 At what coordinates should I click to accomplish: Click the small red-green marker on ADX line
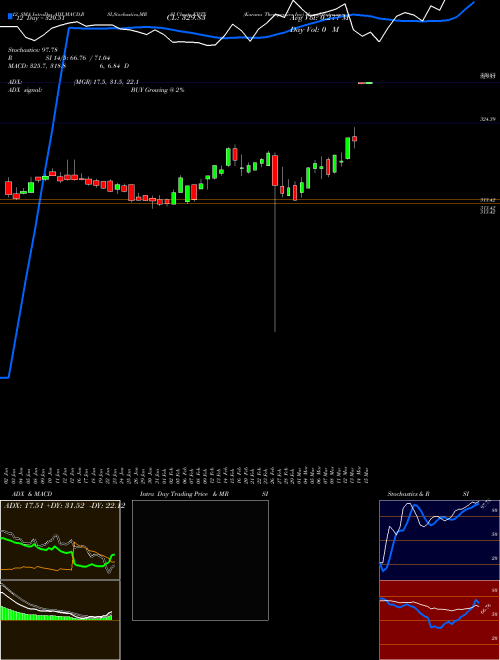pos(365,83)
